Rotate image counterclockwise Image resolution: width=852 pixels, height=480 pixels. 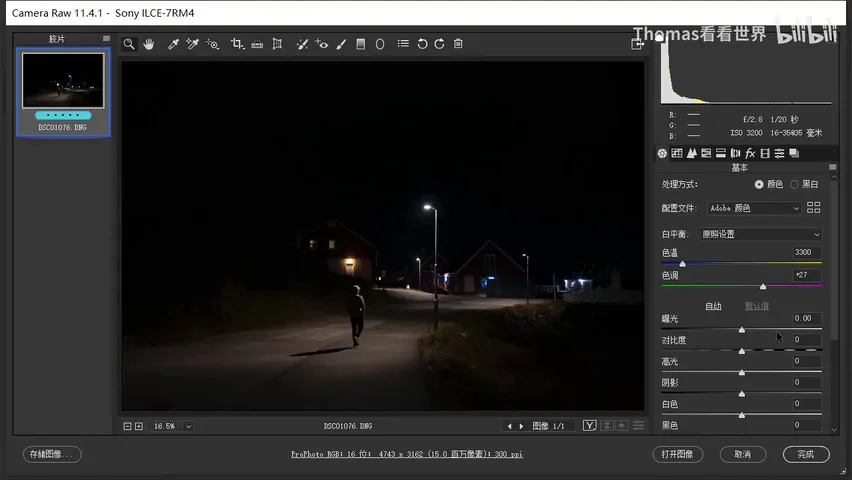click(x=422, y=44)
